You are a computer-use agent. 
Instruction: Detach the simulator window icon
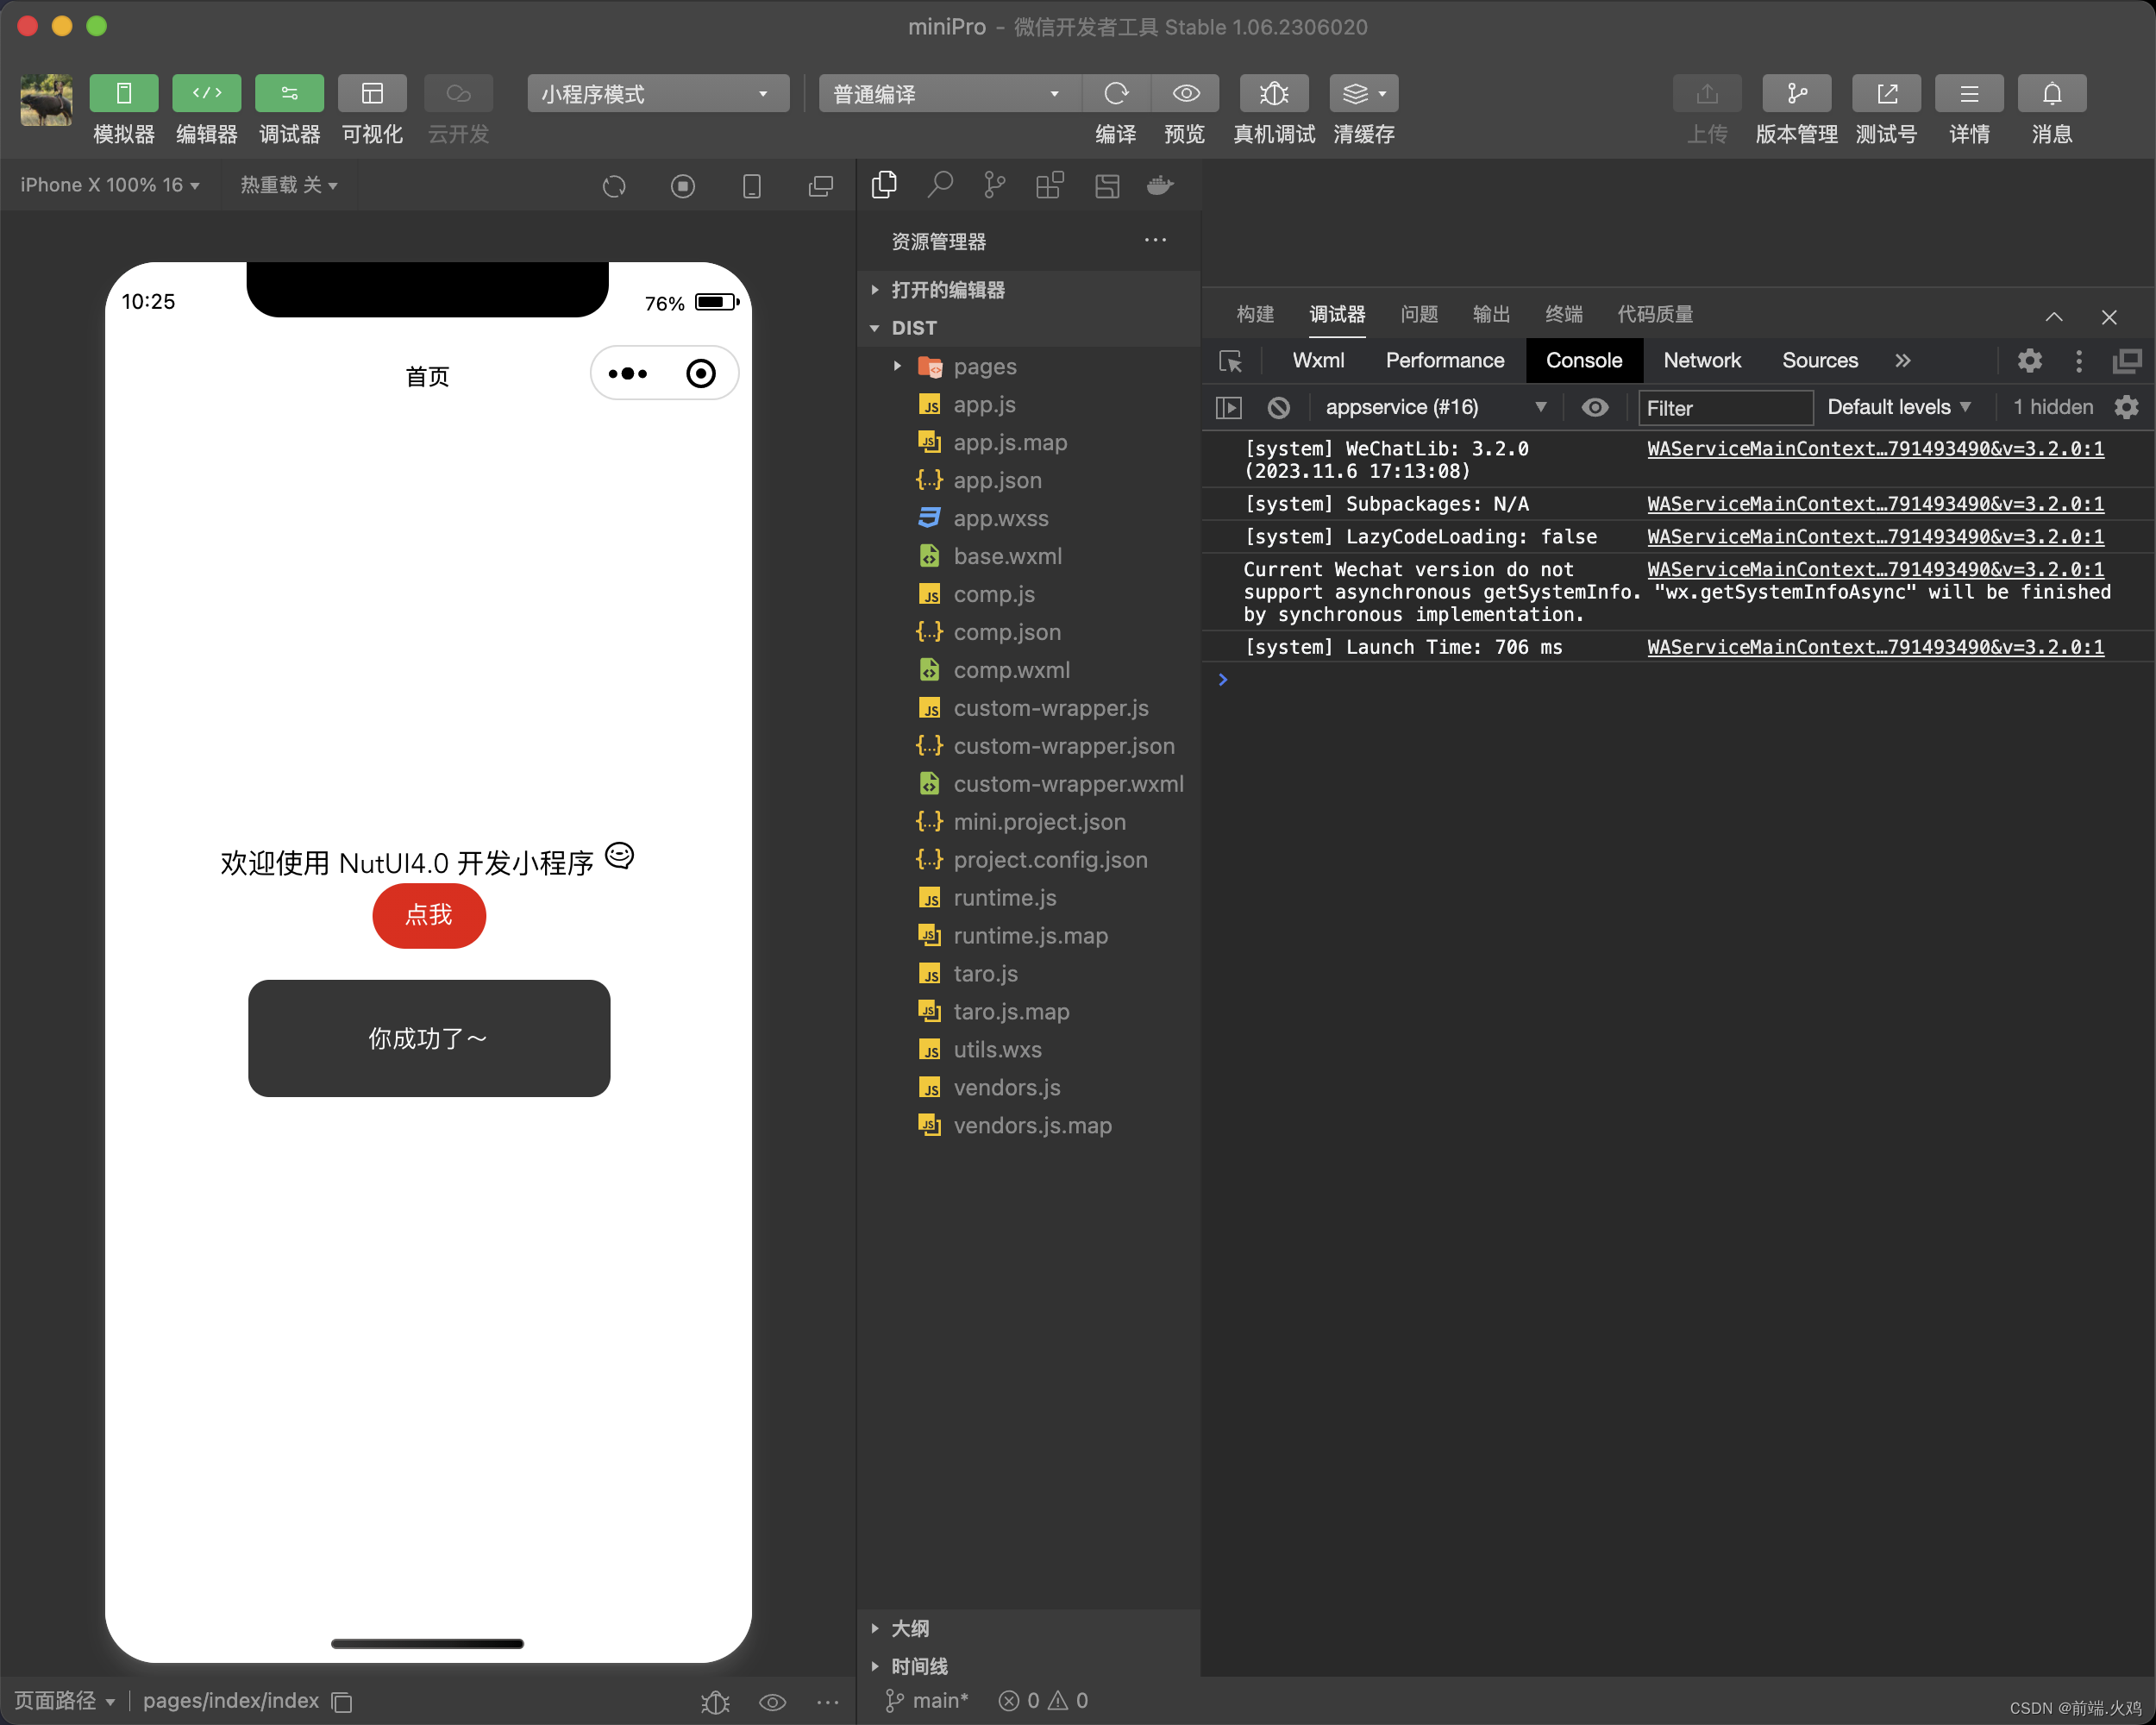(x=821, y=186)
